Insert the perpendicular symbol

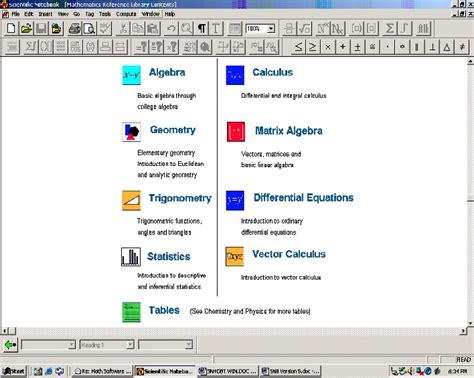[433, 47]
